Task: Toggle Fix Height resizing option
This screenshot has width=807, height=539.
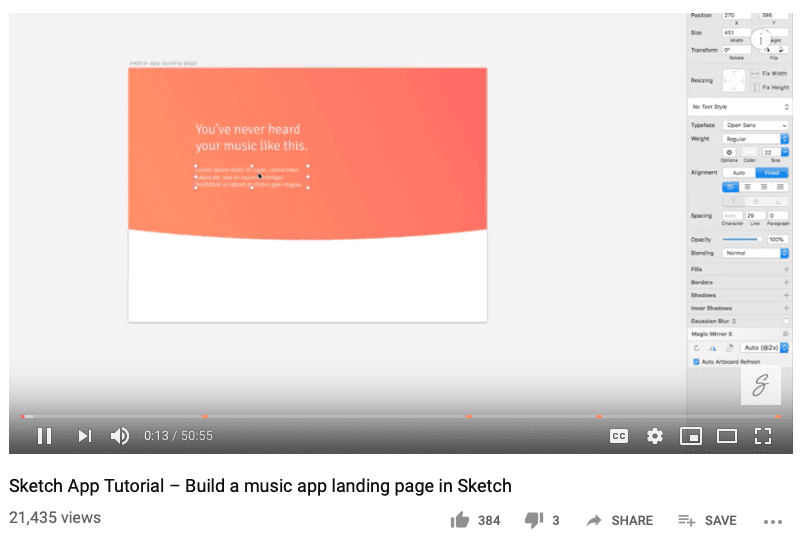Action: tap(769, 87)
